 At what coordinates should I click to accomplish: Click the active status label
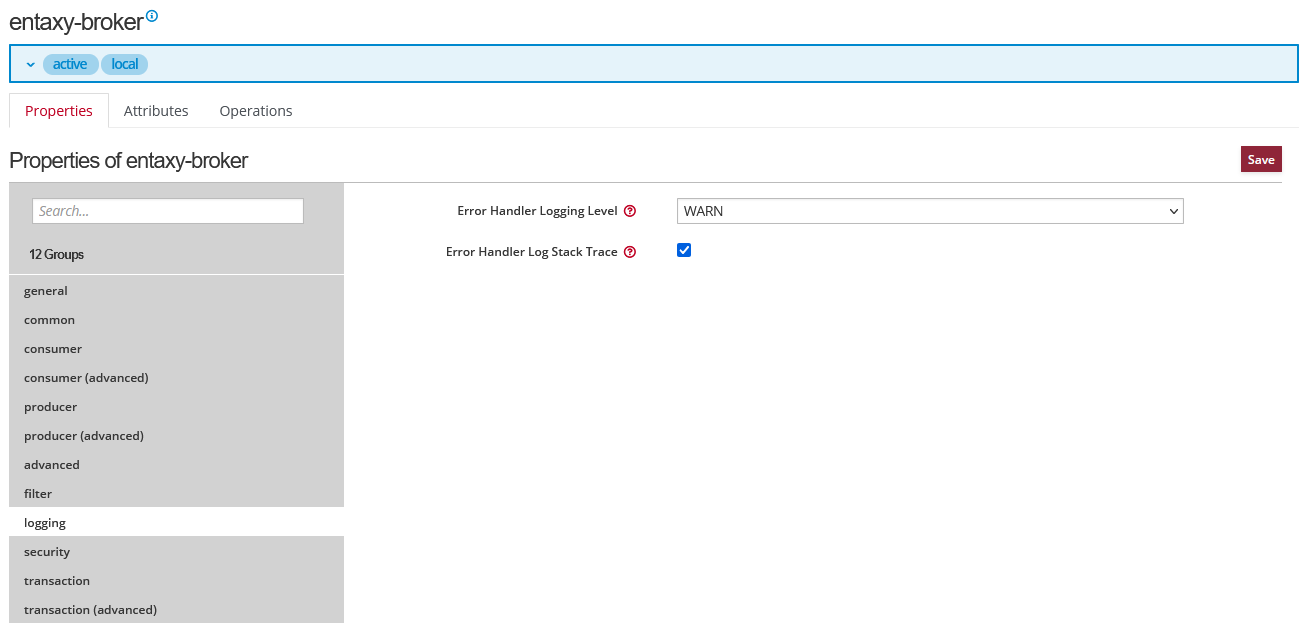coord(70,64)
